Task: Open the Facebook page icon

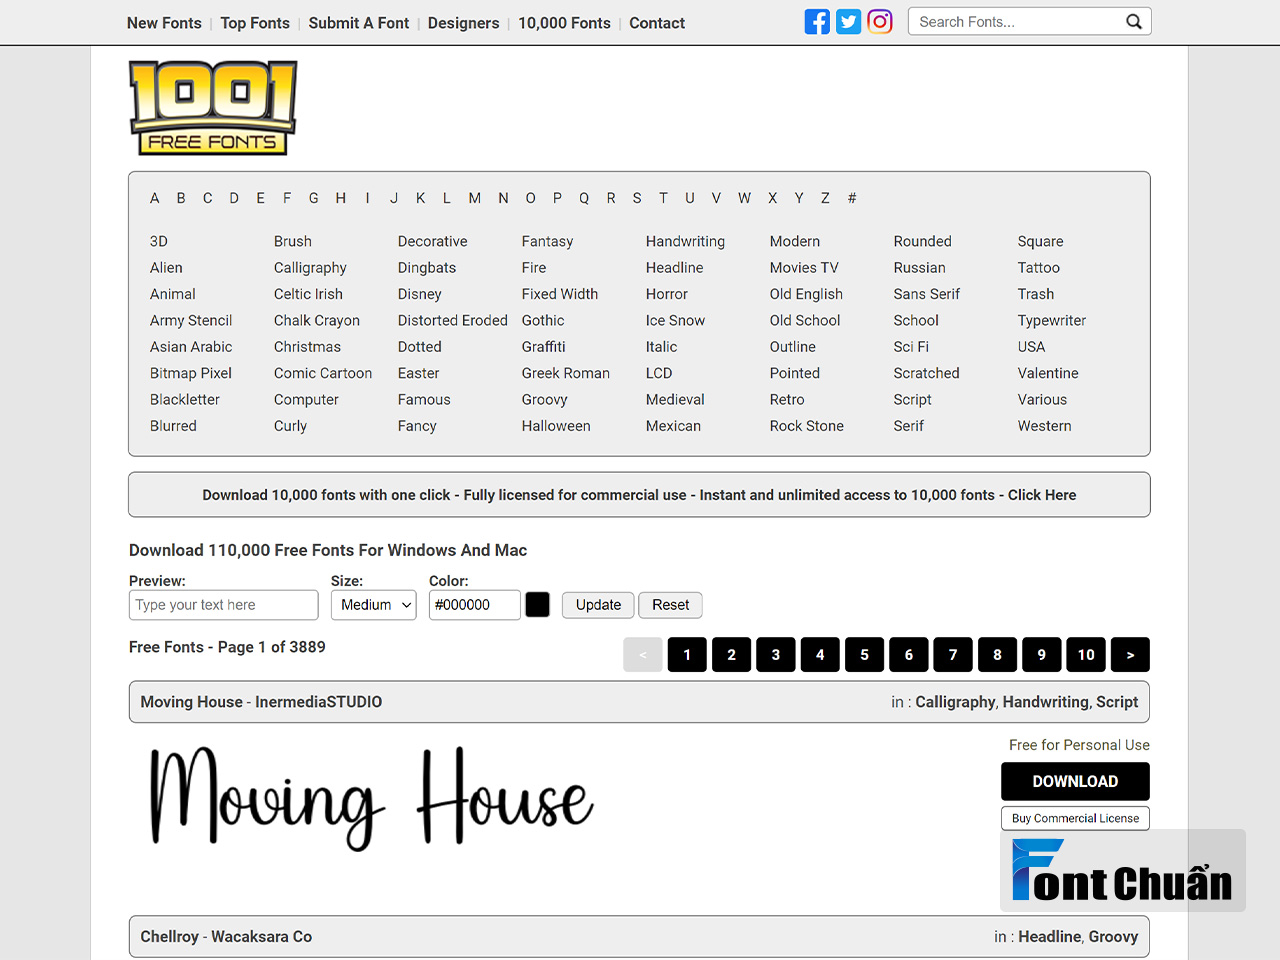Action: (817, 22)
